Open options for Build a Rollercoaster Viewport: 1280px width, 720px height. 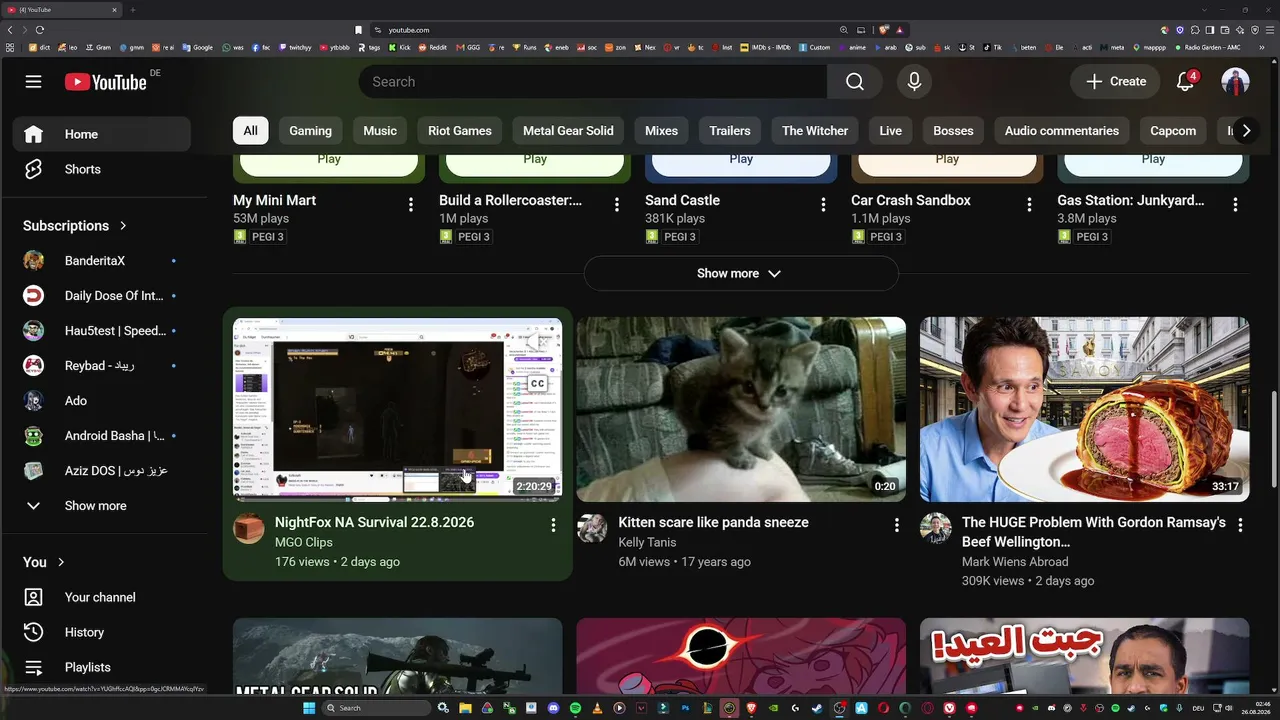(x=617, y=205)
